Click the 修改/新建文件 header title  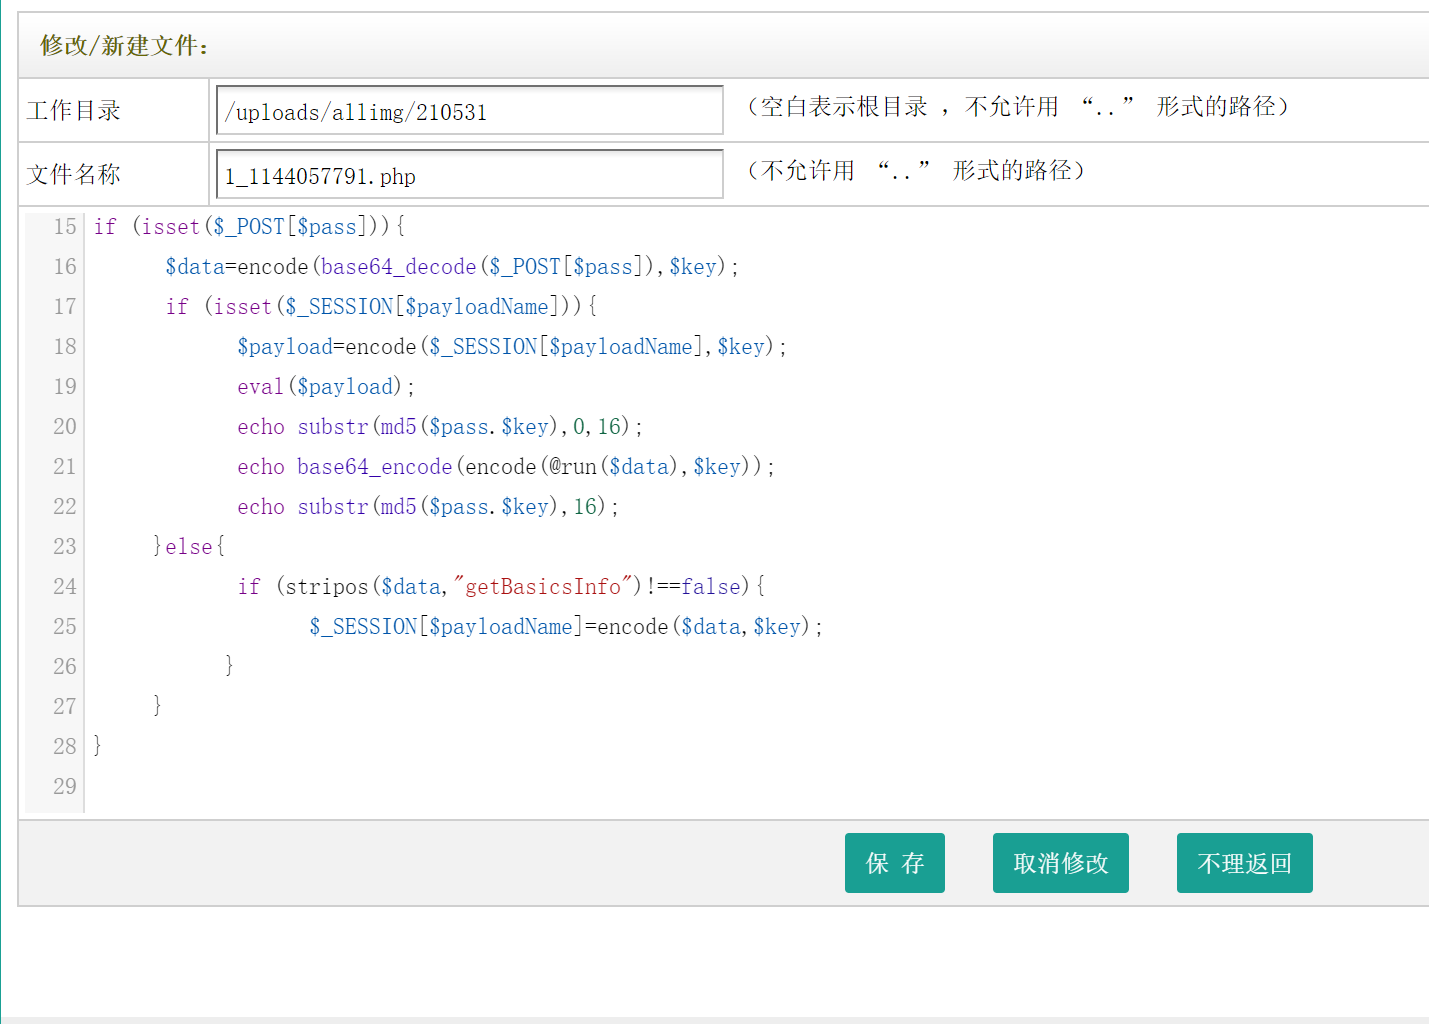(124, 46)
